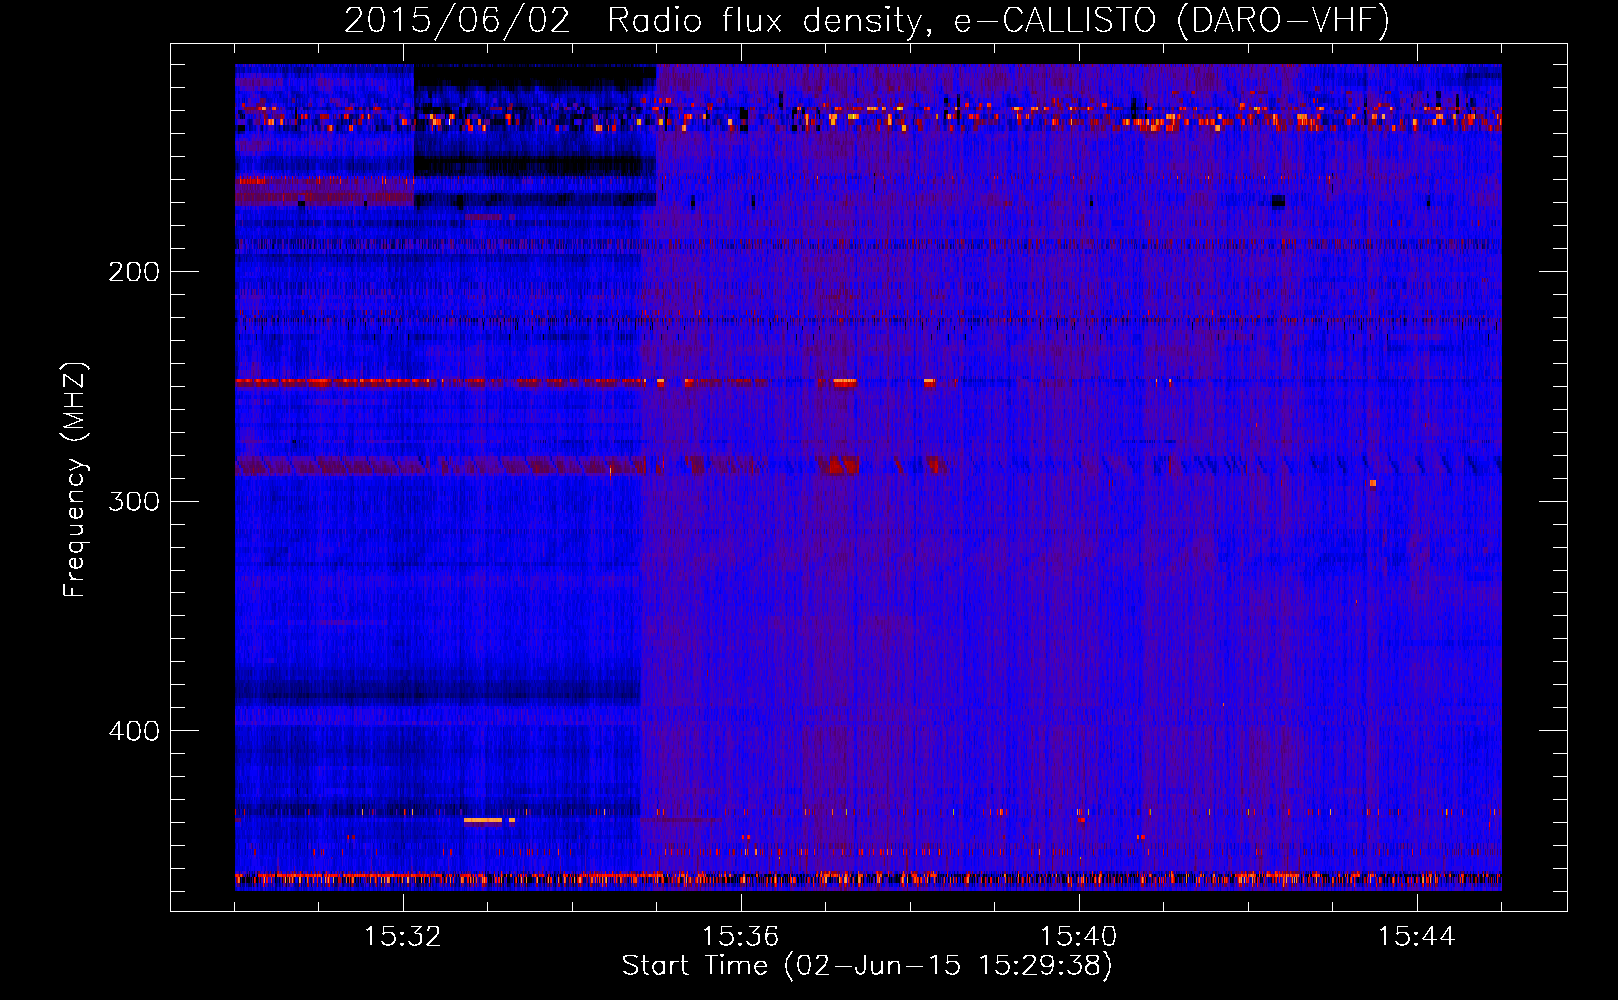The image size is (1618, 1000).
Task: Click the 15:32 time tick label
Action: pos(403,937)
